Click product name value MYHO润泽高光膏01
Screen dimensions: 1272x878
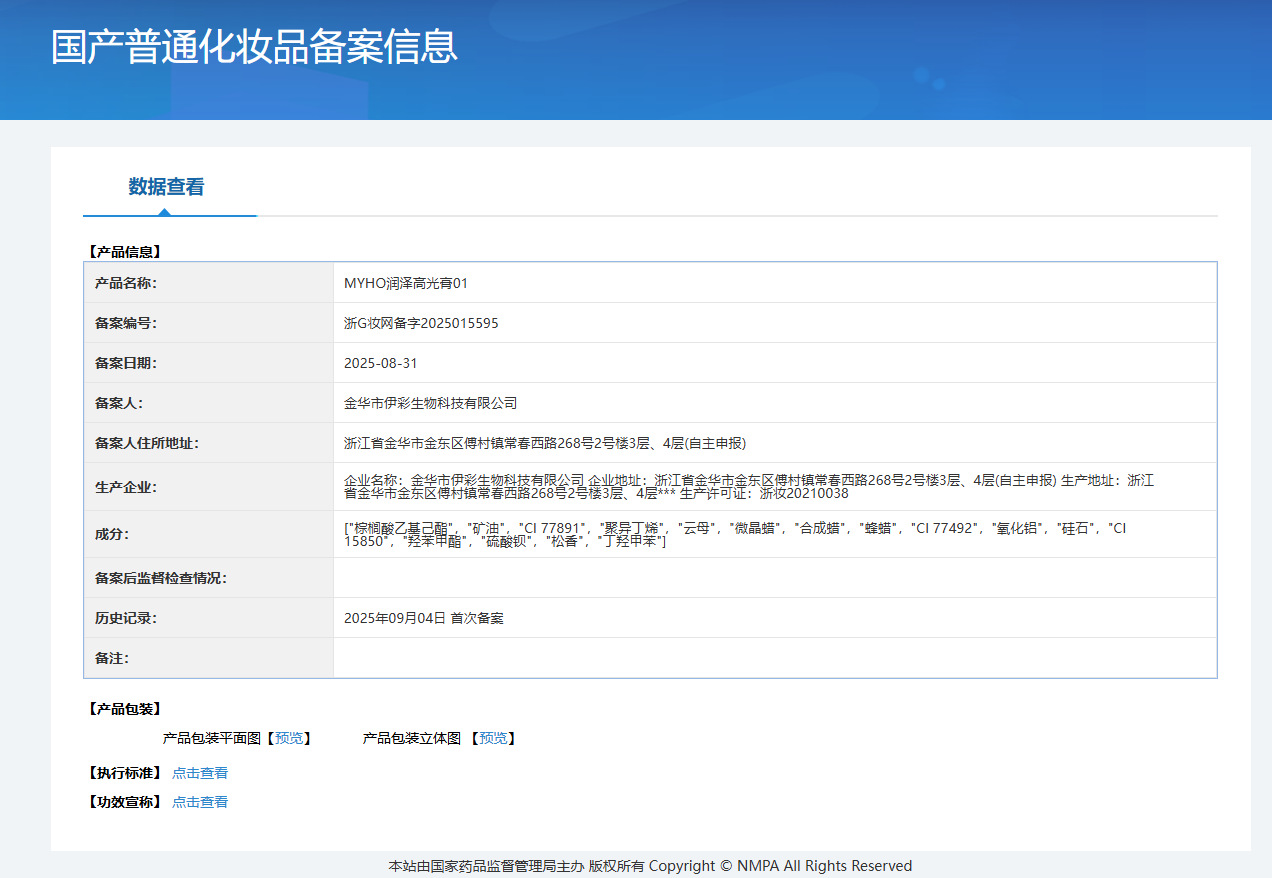[406, 283]
